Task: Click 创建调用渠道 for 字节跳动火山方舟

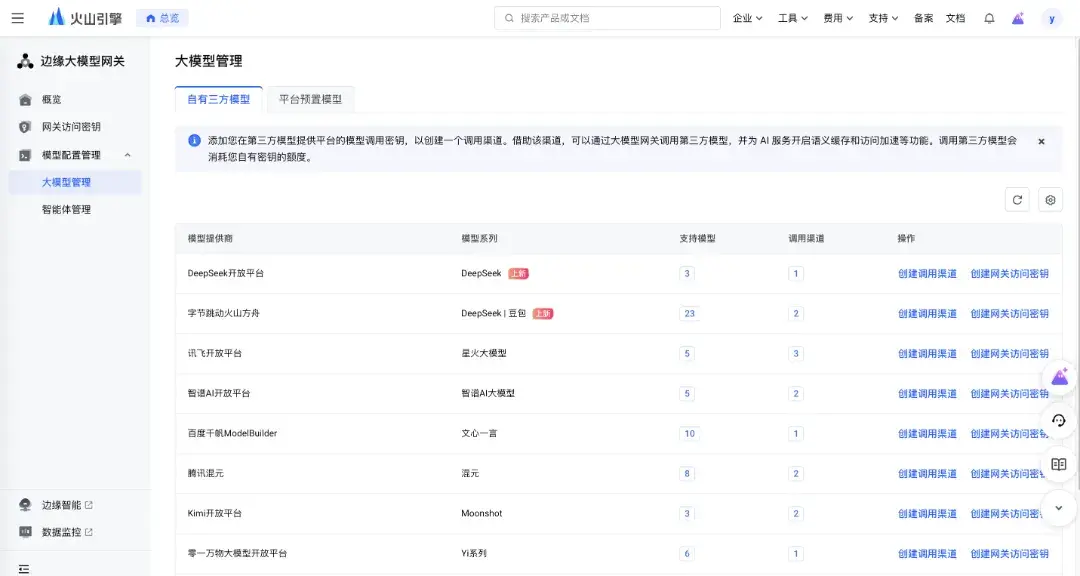Action: click(x=927, y=313)
